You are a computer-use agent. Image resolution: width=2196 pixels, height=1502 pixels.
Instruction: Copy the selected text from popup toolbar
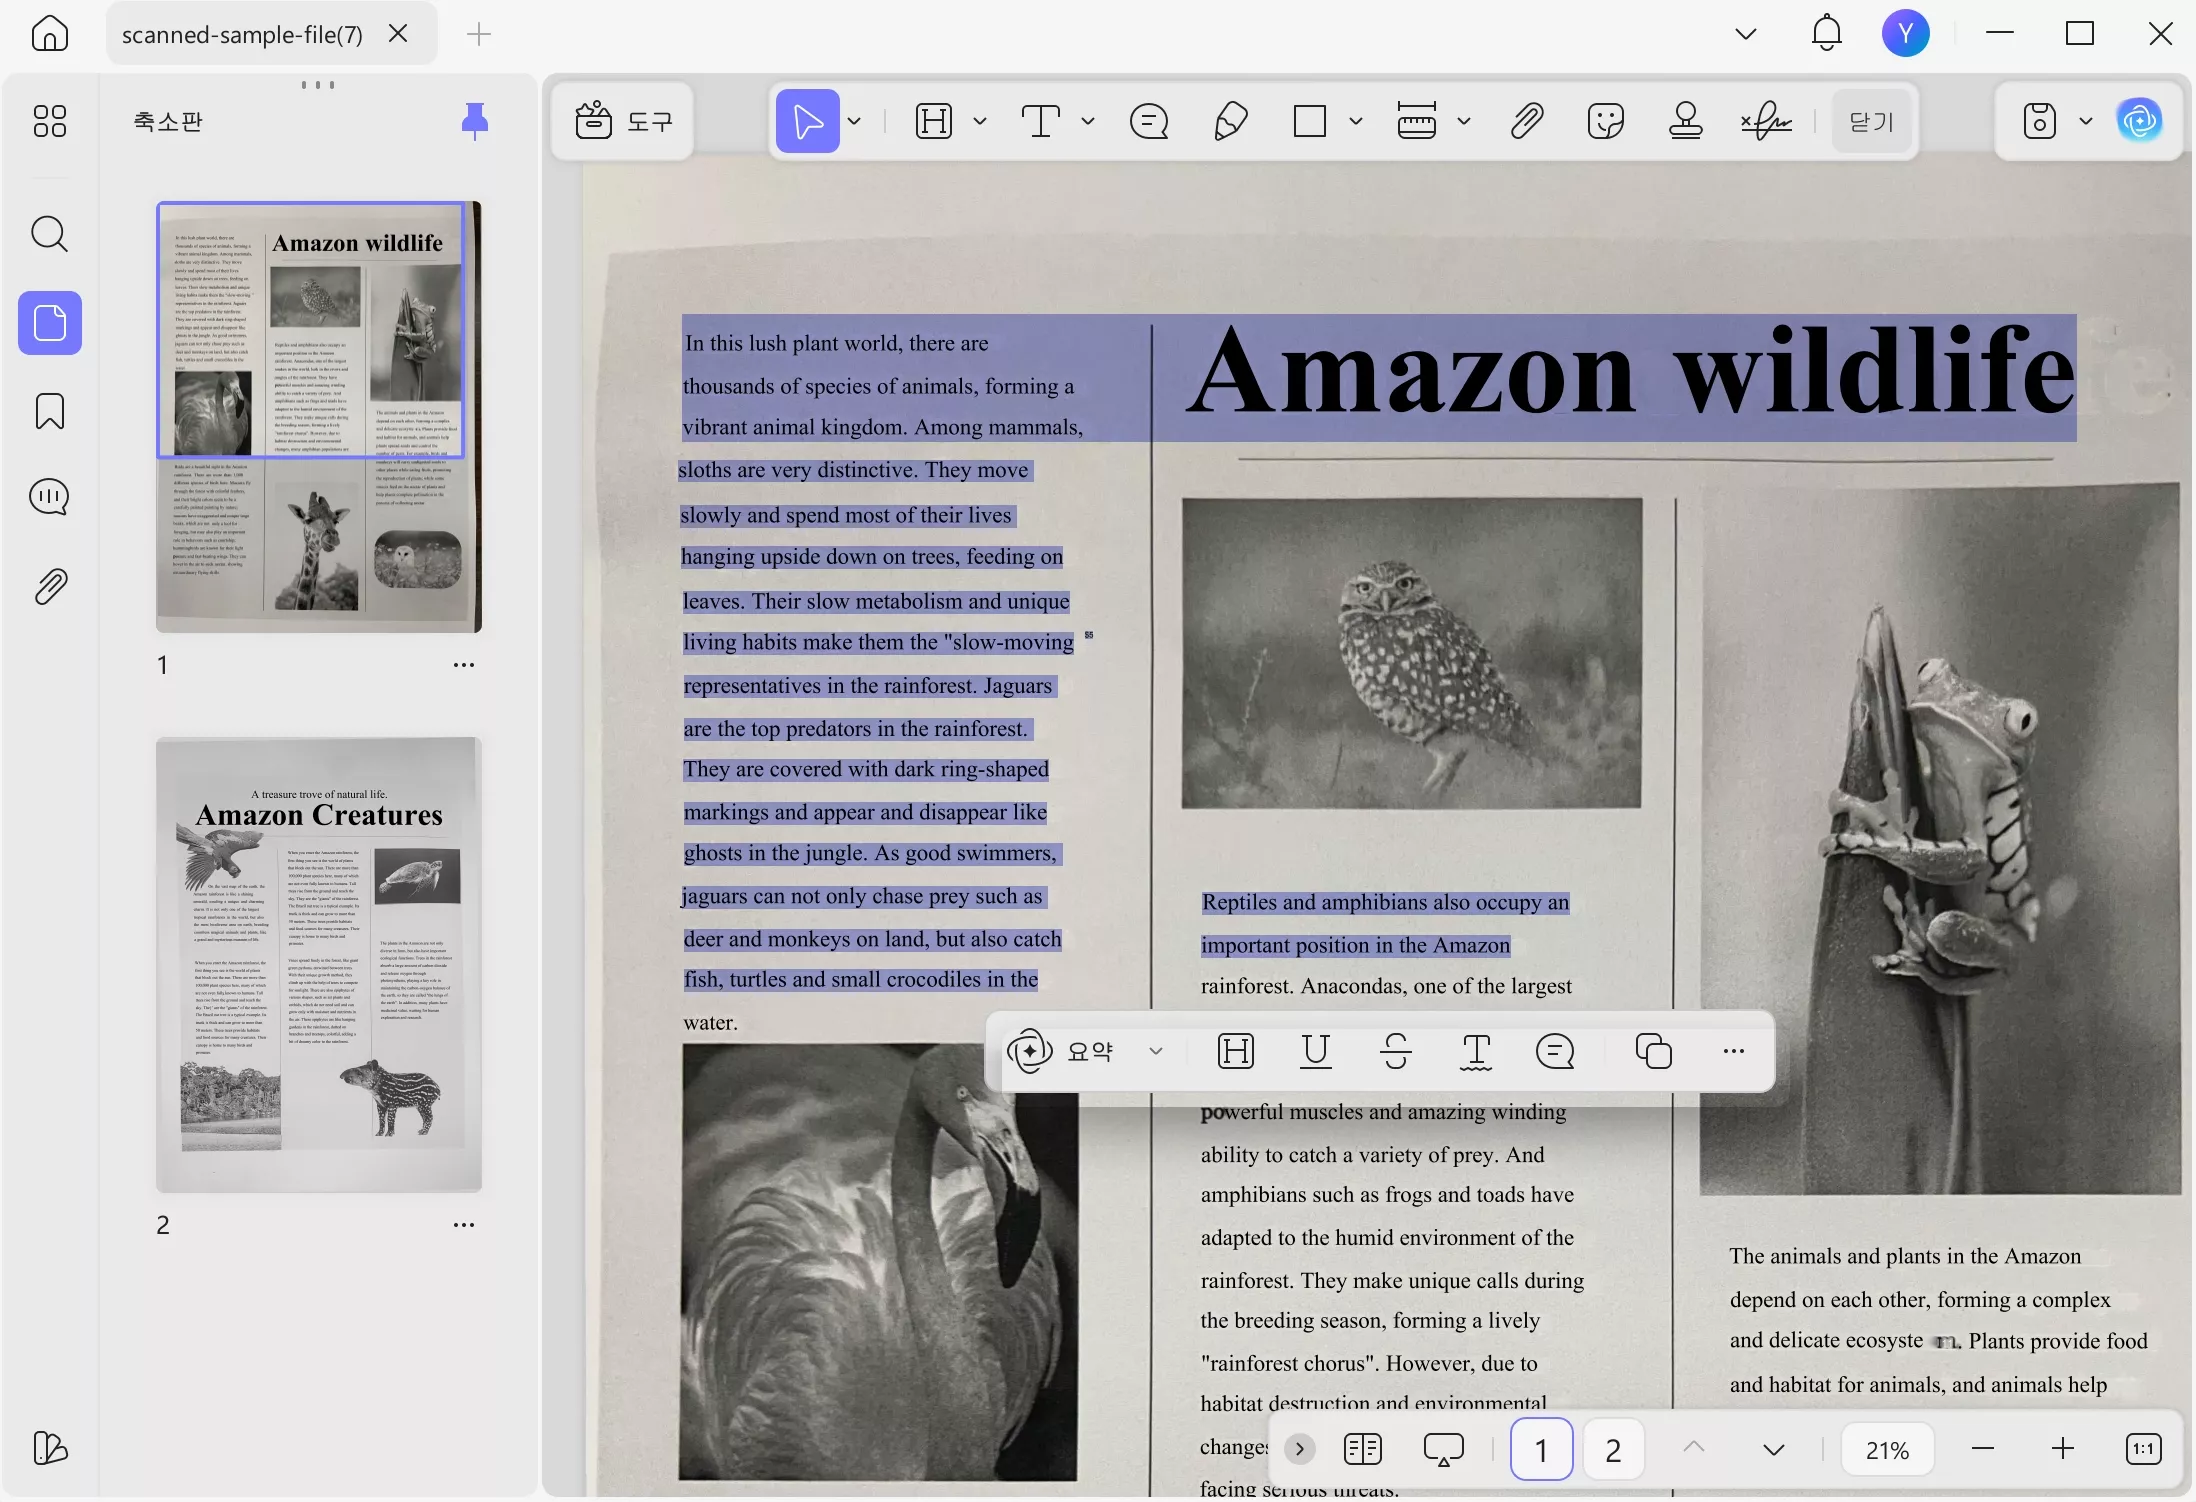tap(1653, 1051)
